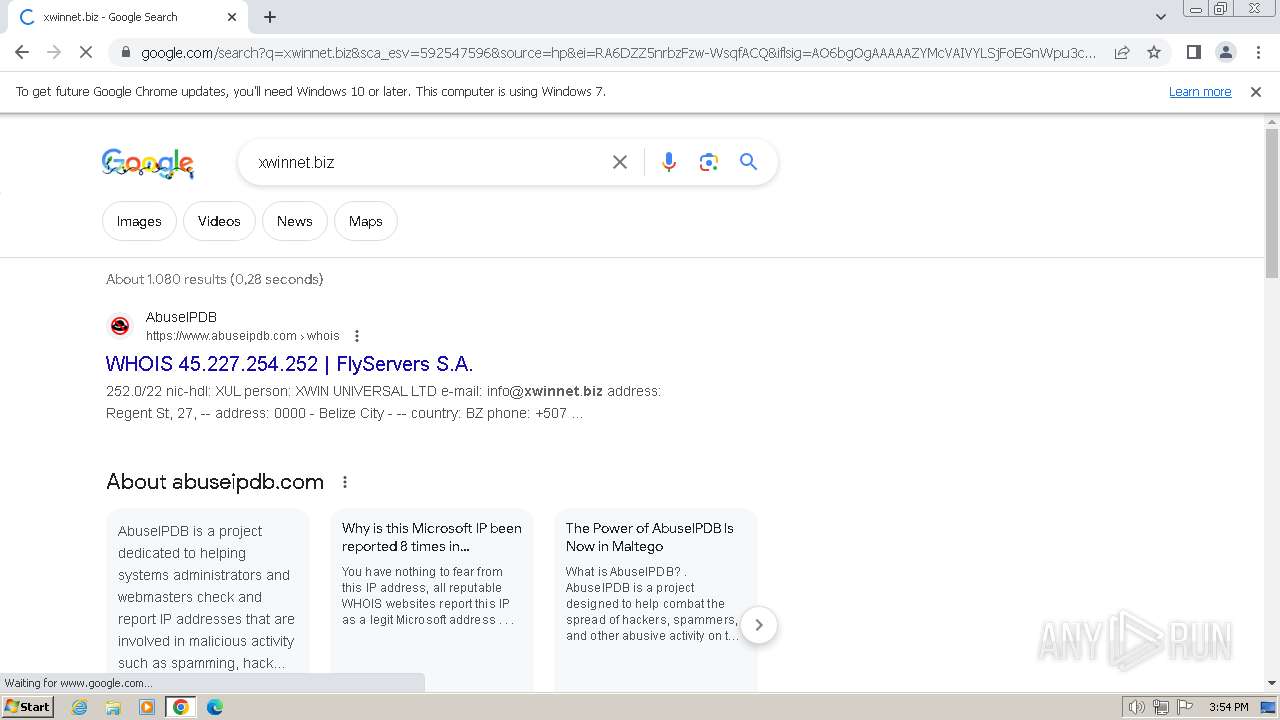1280x720 pixels.
Task: Start voice search with microphone
Action: [x=669, y=162]
